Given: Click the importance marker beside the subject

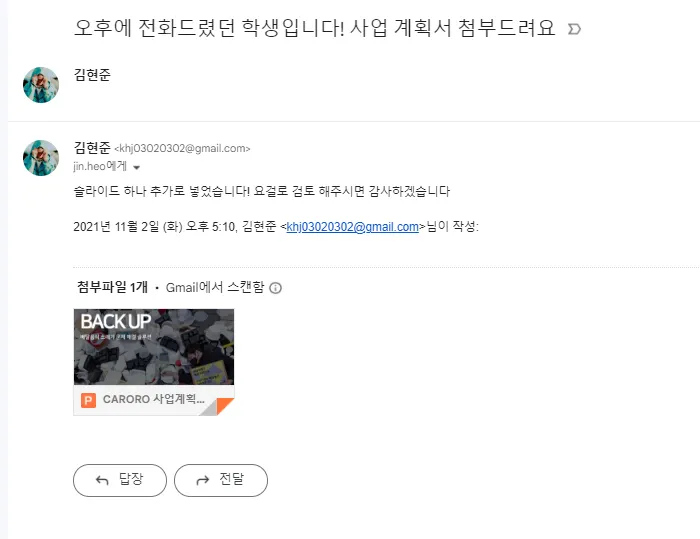Looking at the screenshot, I should [x=574, y=29].
